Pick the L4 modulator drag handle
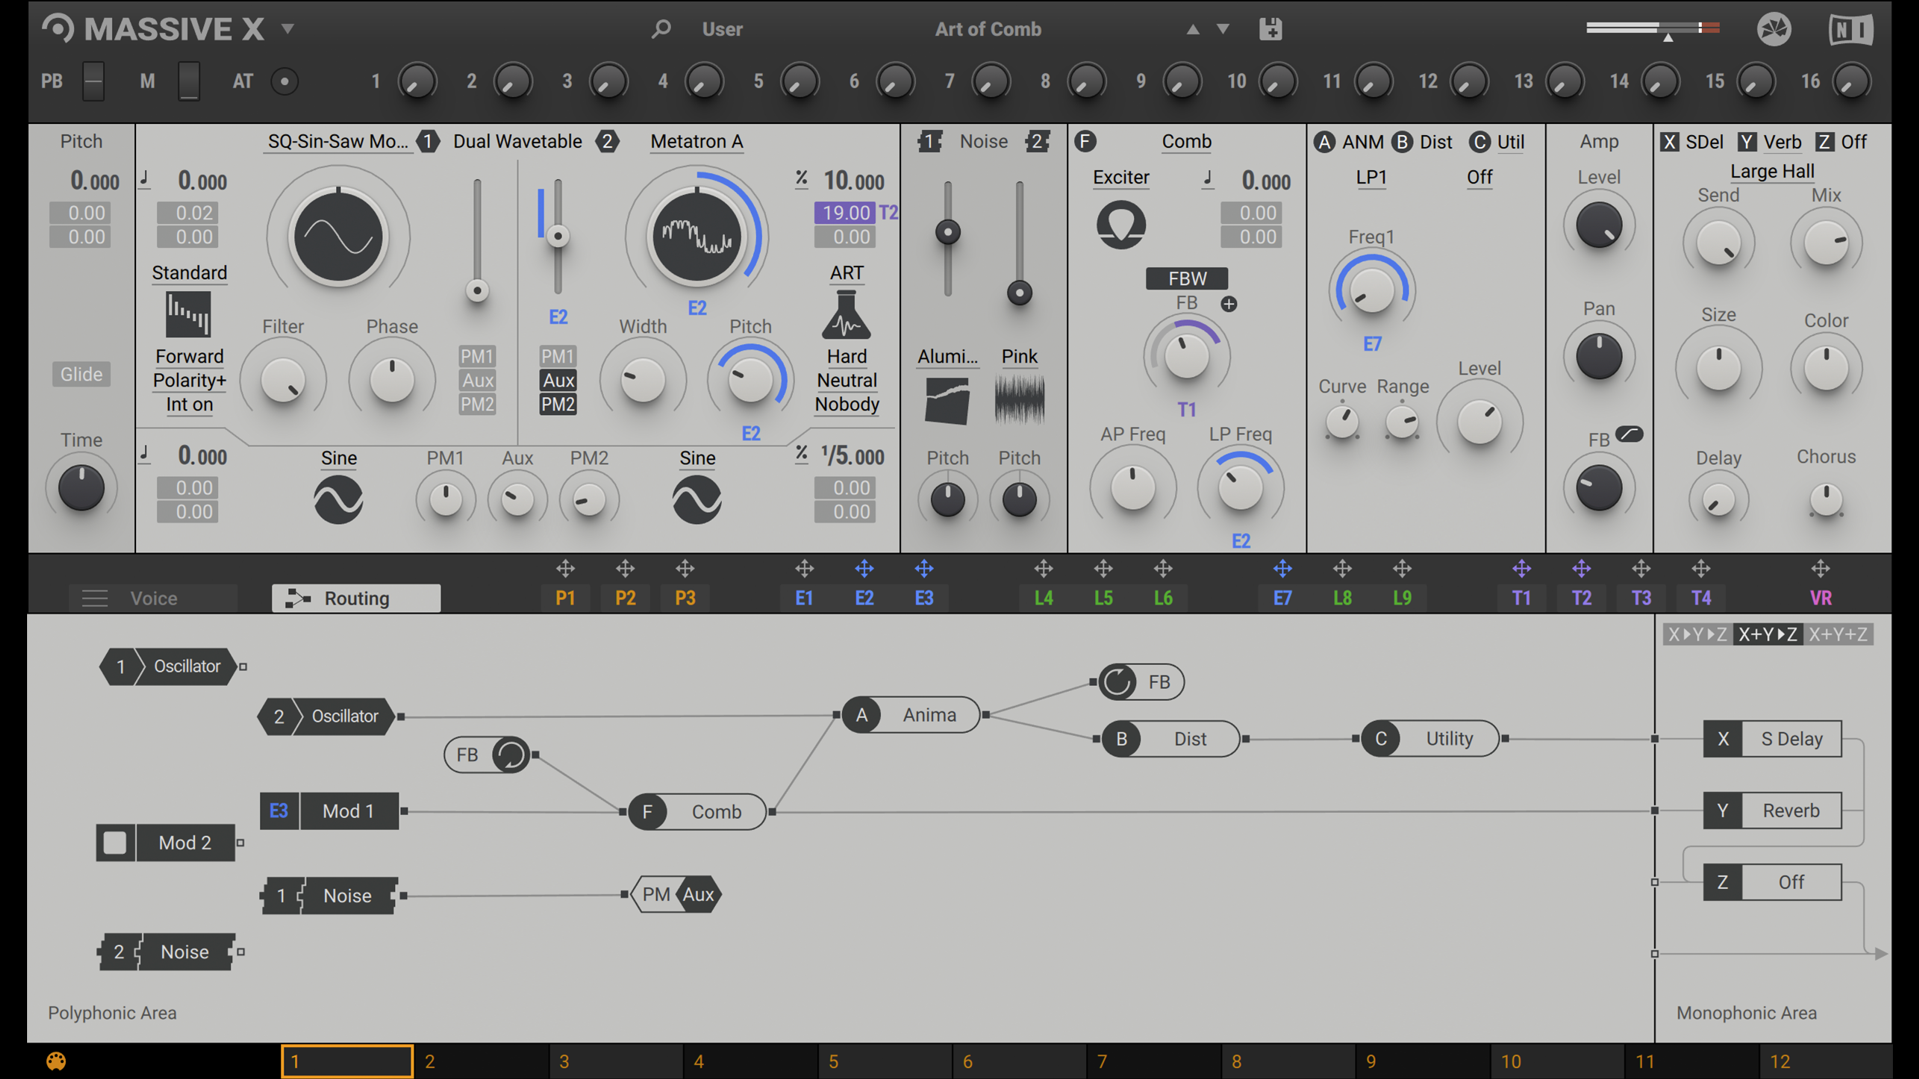This screenshot has width=1919, height=1079. (x=1043, y=569)
